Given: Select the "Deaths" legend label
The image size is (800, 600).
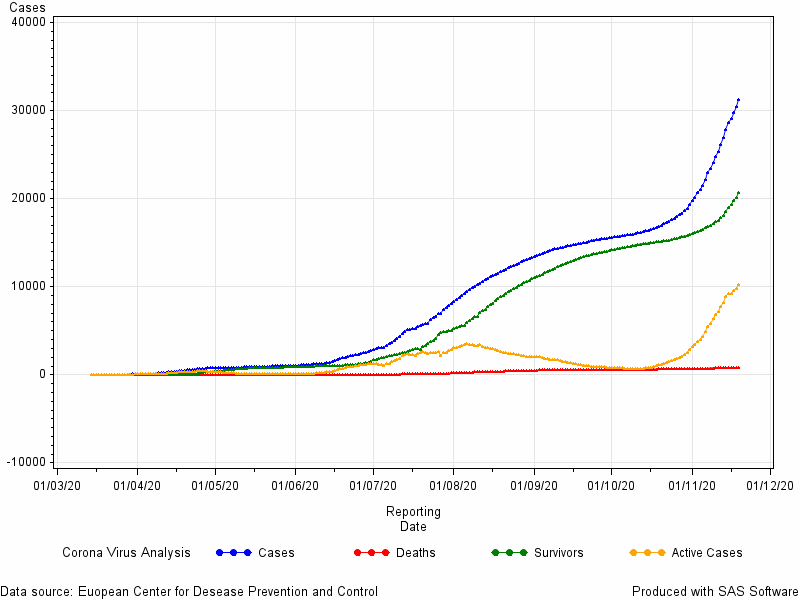Looking at the screenshot, I should click(x=415, y=553).
